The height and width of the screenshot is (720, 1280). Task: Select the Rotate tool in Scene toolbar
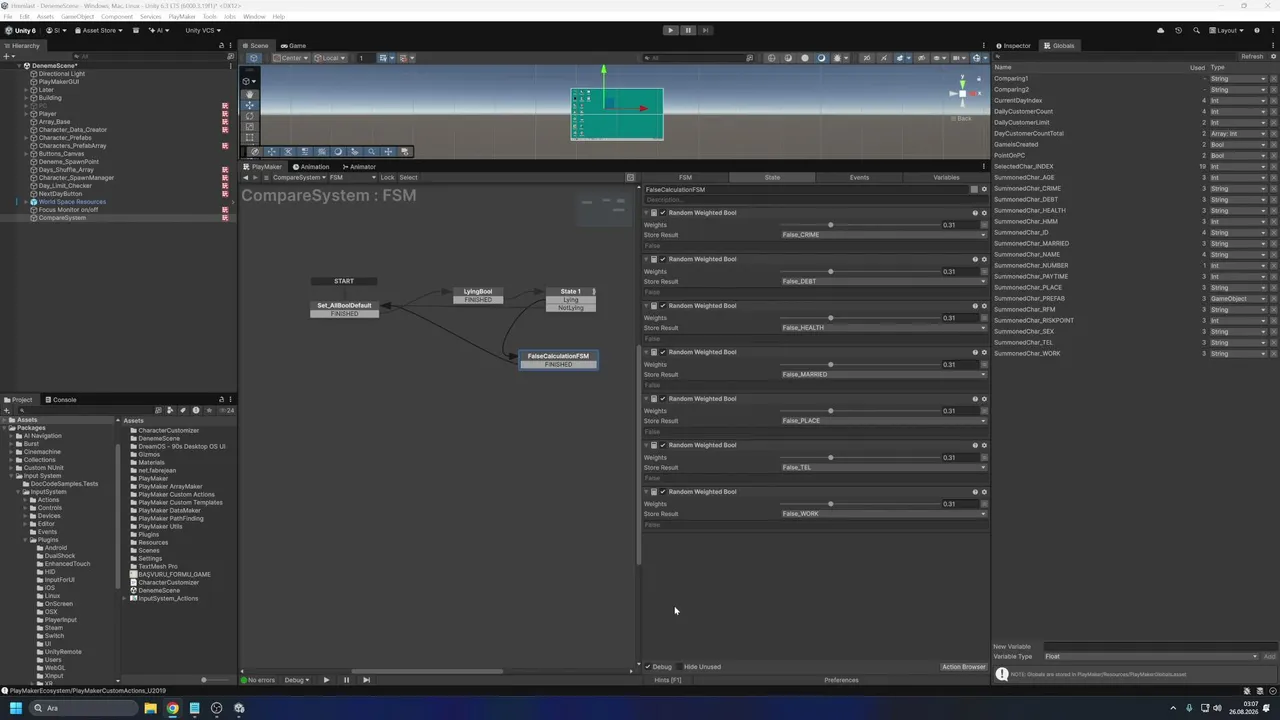pos(250,116)
